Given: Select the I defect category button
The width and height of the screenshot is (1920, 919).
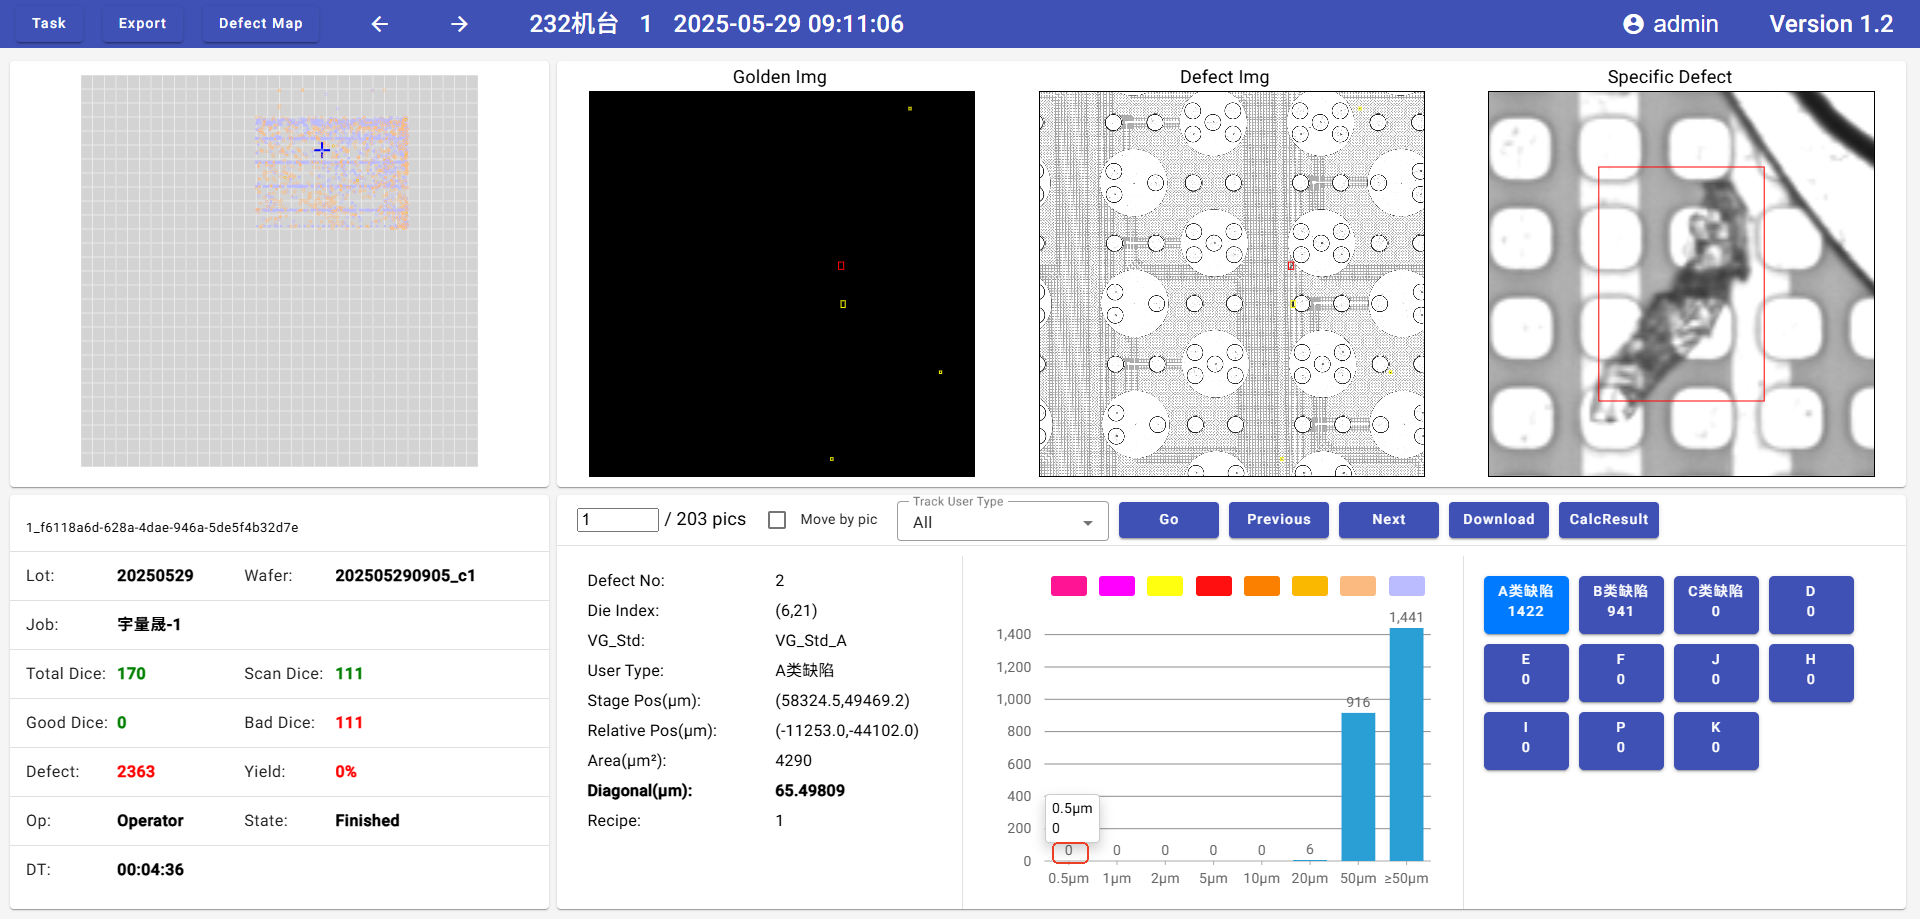Looking at the screenshot, I should [1526, 740].
